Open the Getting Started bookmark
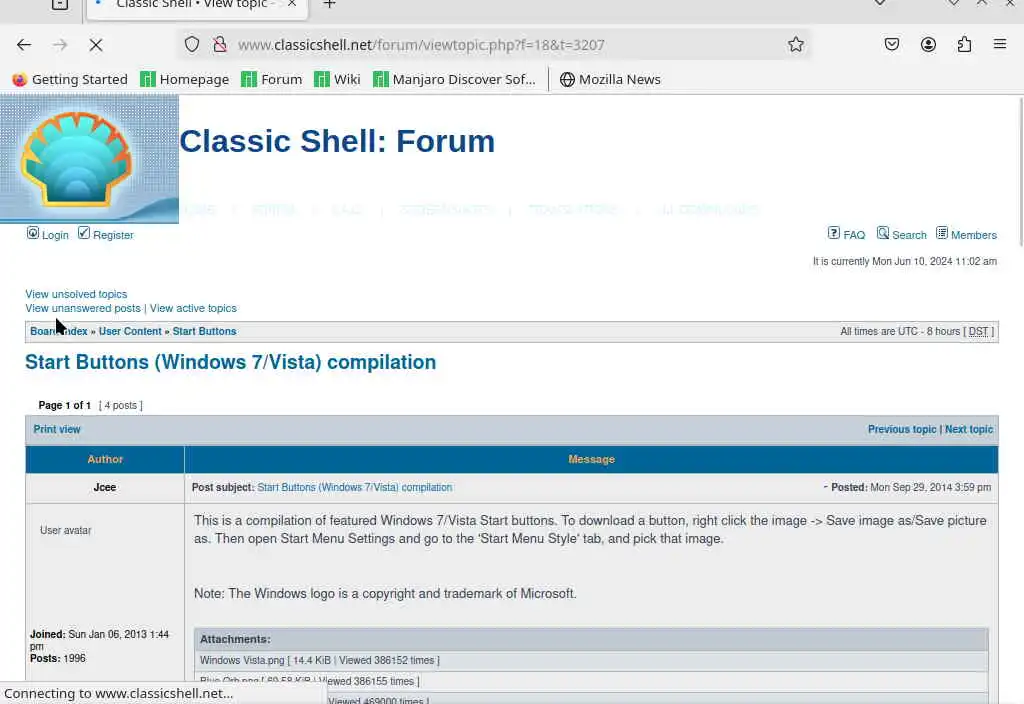1024x704 pixels. pyautogui.click(x=70, y=79)
